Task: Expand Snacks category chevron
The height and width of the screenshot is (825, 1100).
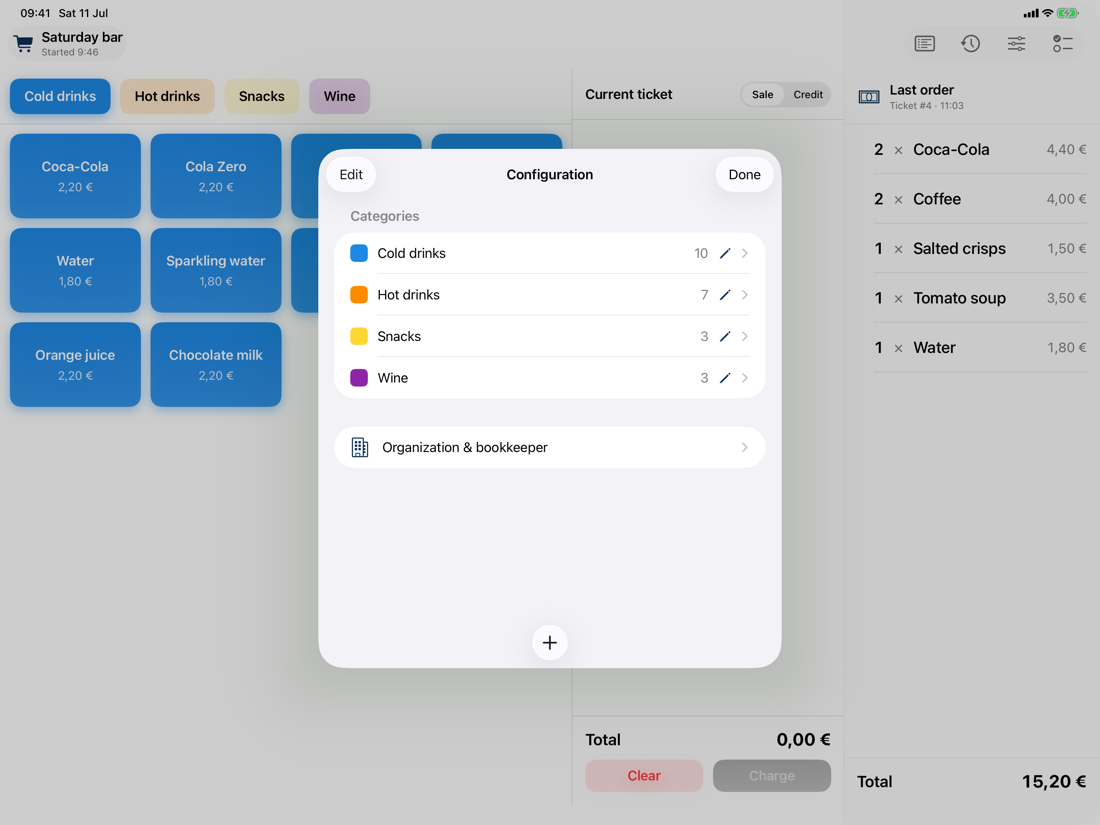Action: [745, 336]
